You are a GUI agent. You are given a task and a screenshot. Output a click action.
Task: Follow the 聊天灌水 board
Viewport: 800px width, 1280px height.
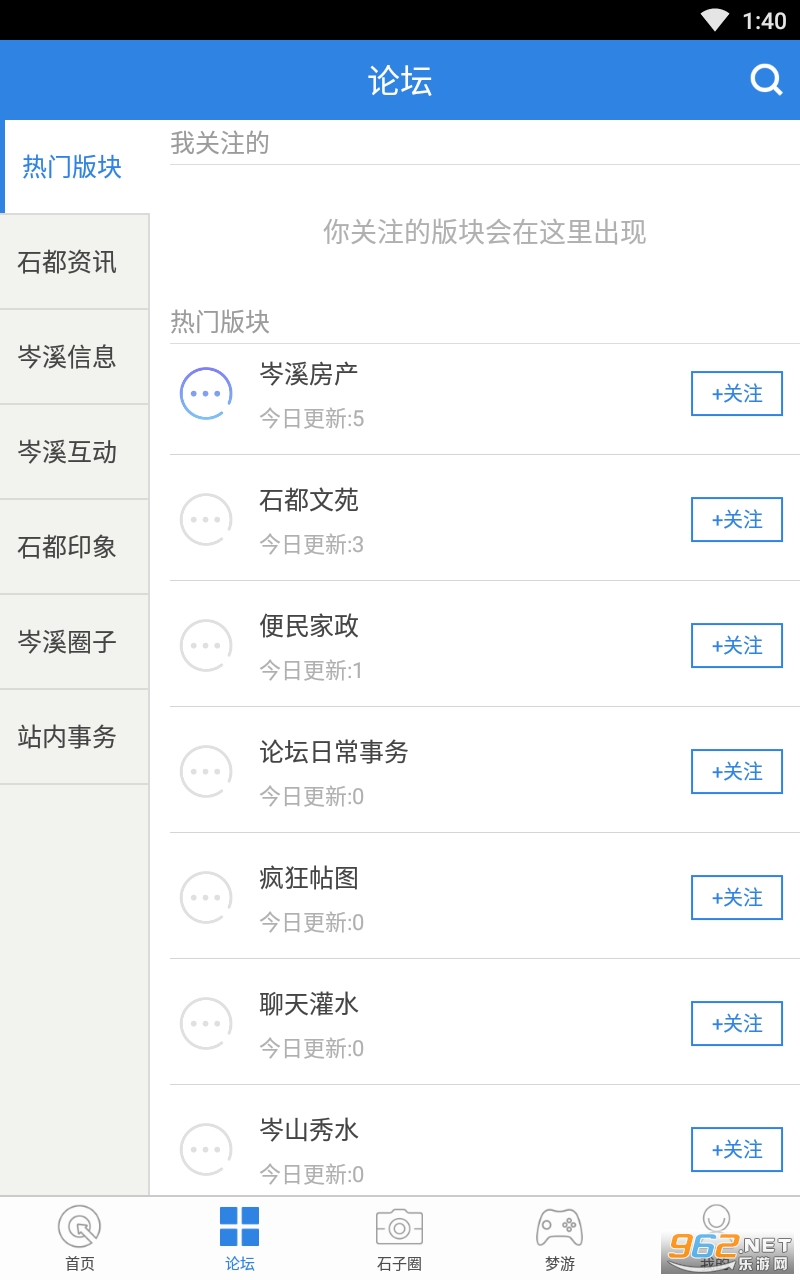pyautogui.click(x=737, y=1024)
